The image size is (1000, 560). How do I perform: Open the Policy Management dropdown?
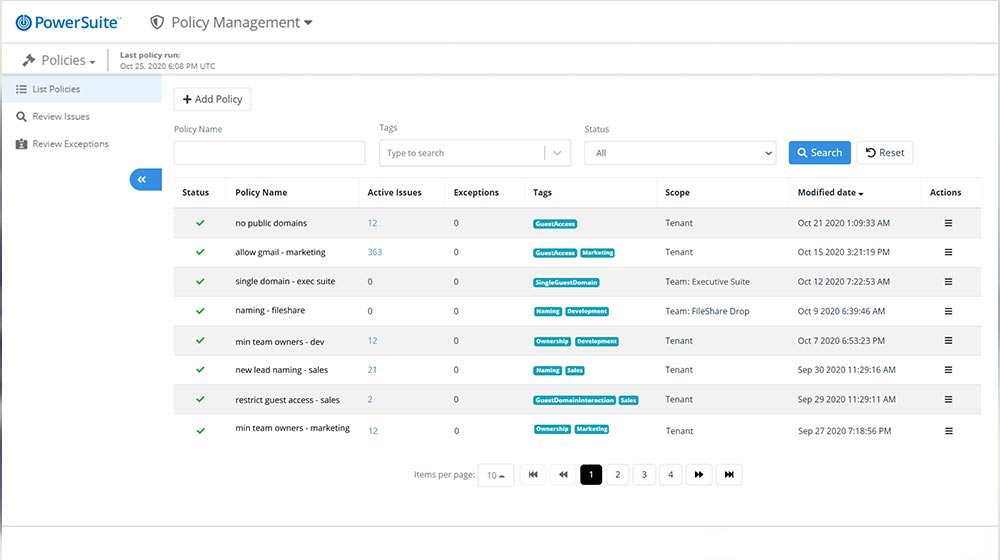[231, 22]
